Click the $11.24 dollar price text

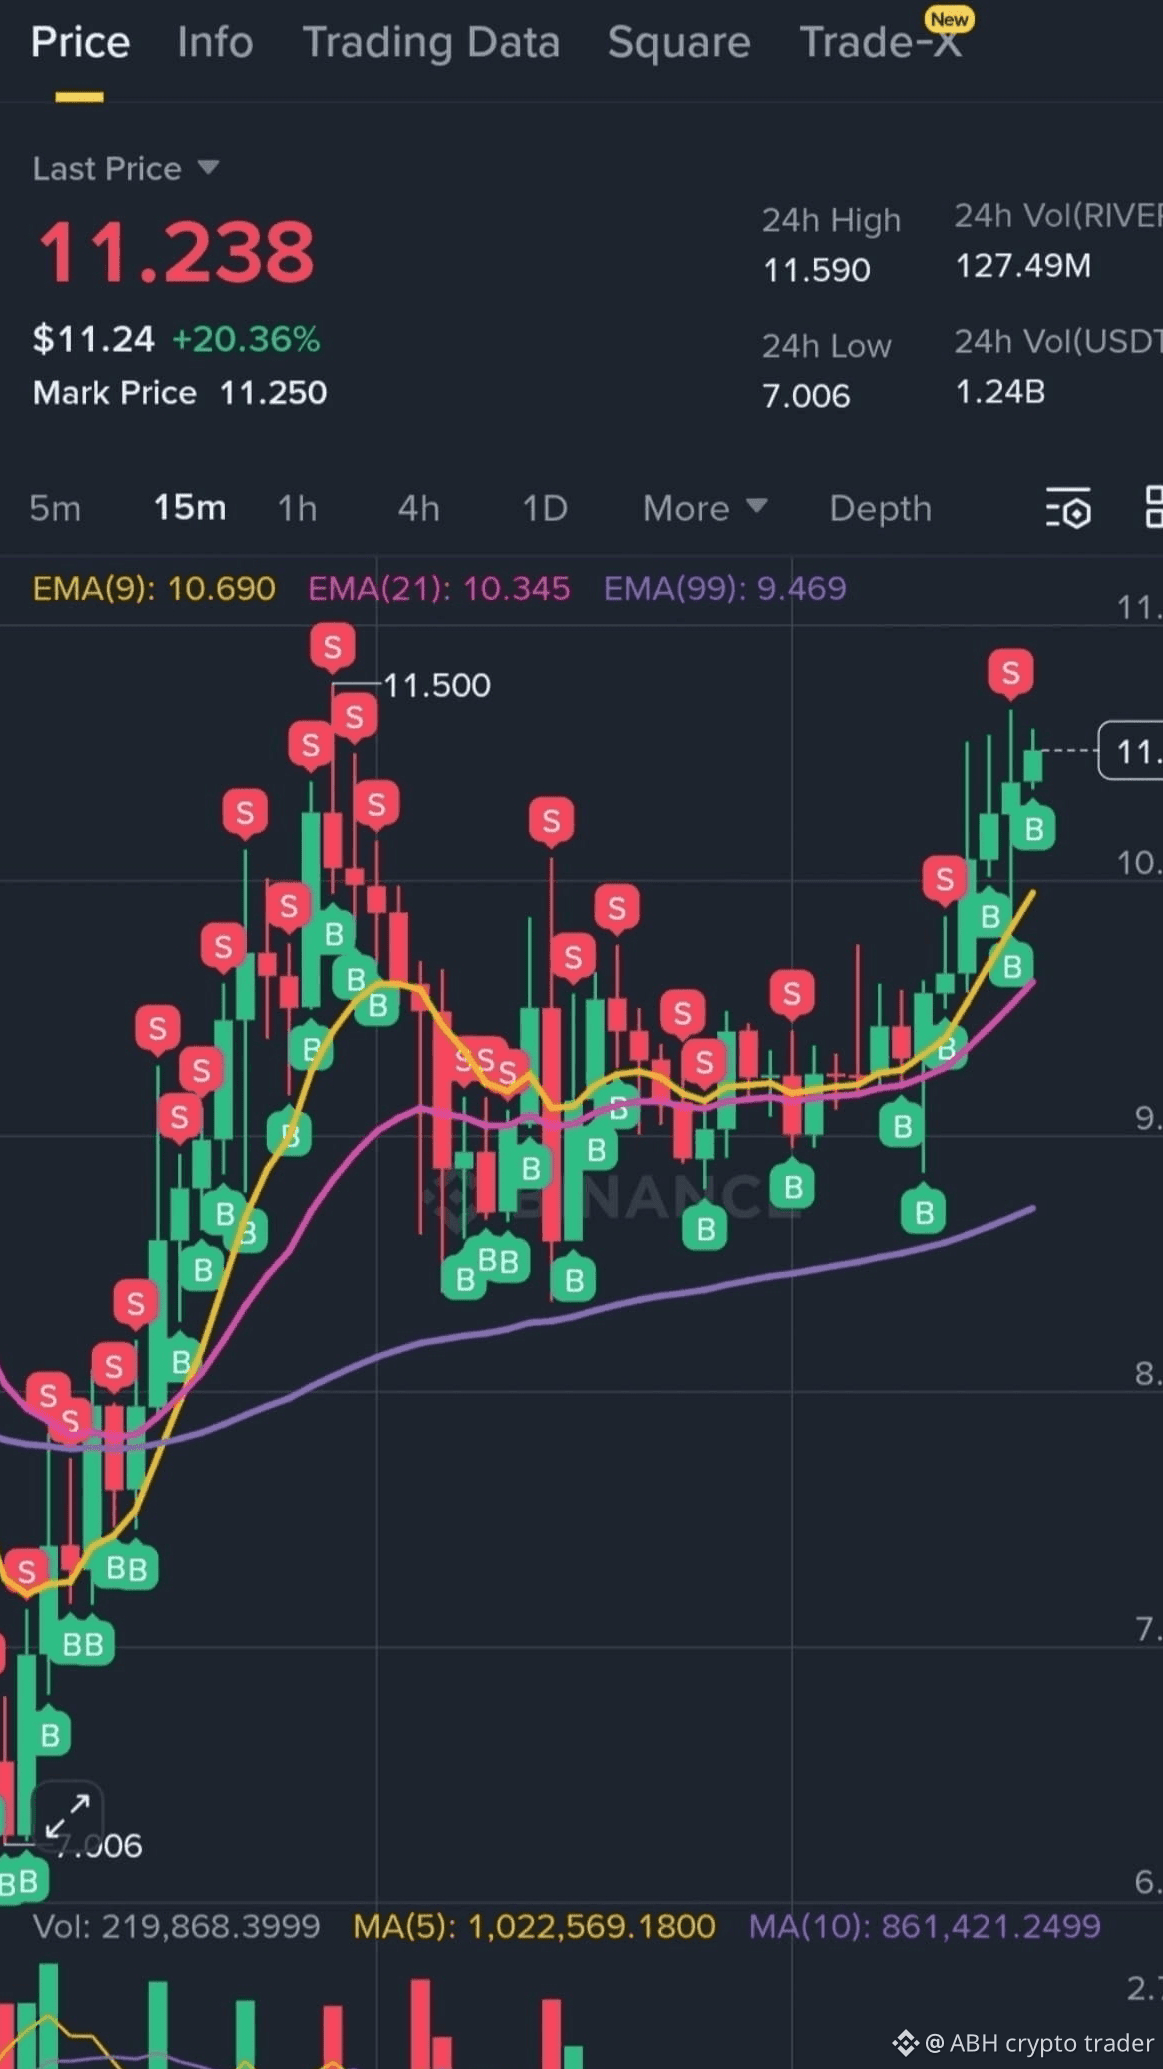pyautogui.click(x=94, y=339)
